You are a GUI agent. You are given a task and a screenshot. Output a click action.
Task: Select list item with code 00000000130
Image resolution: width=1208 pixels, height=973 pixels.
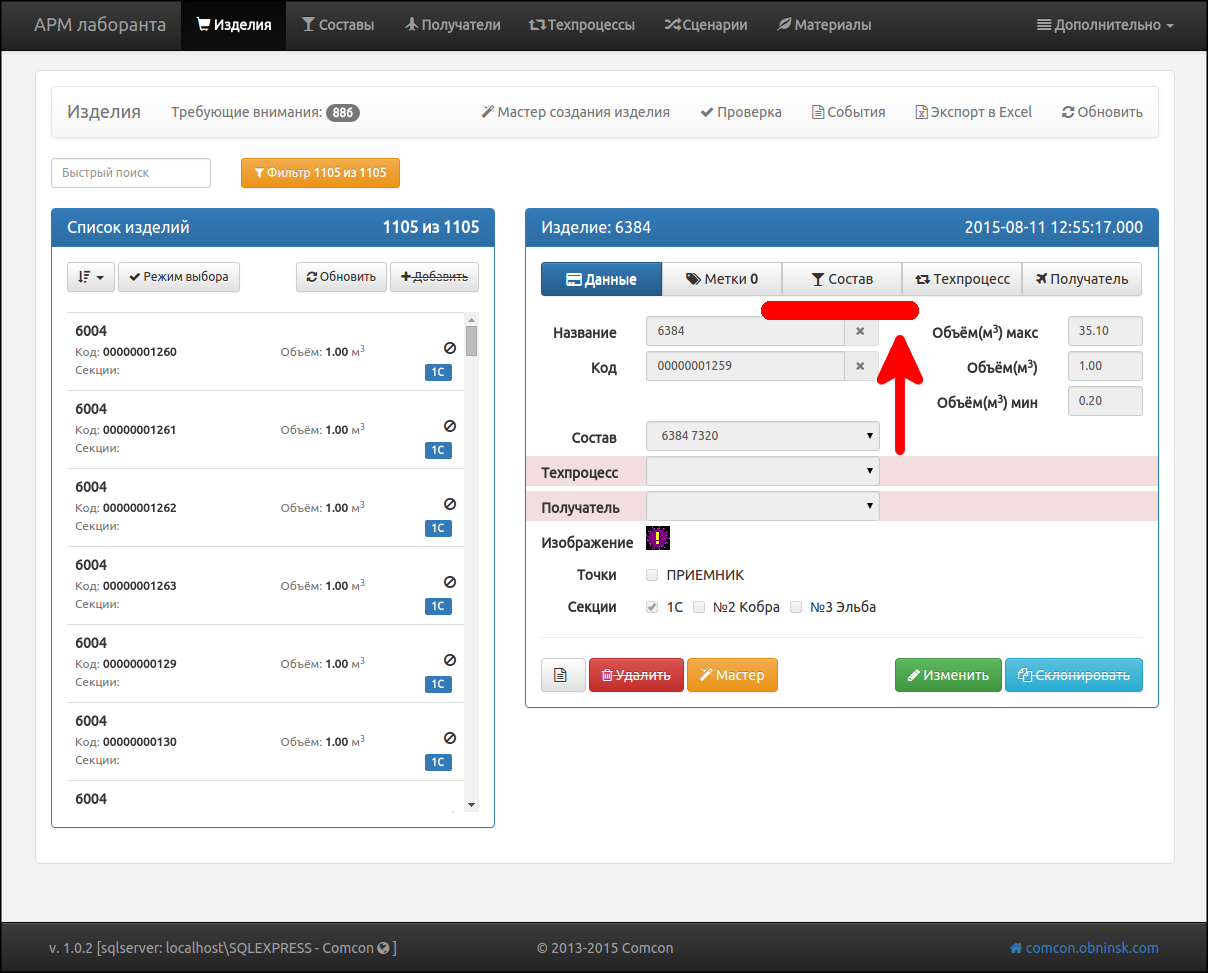[x=265, y=741]
